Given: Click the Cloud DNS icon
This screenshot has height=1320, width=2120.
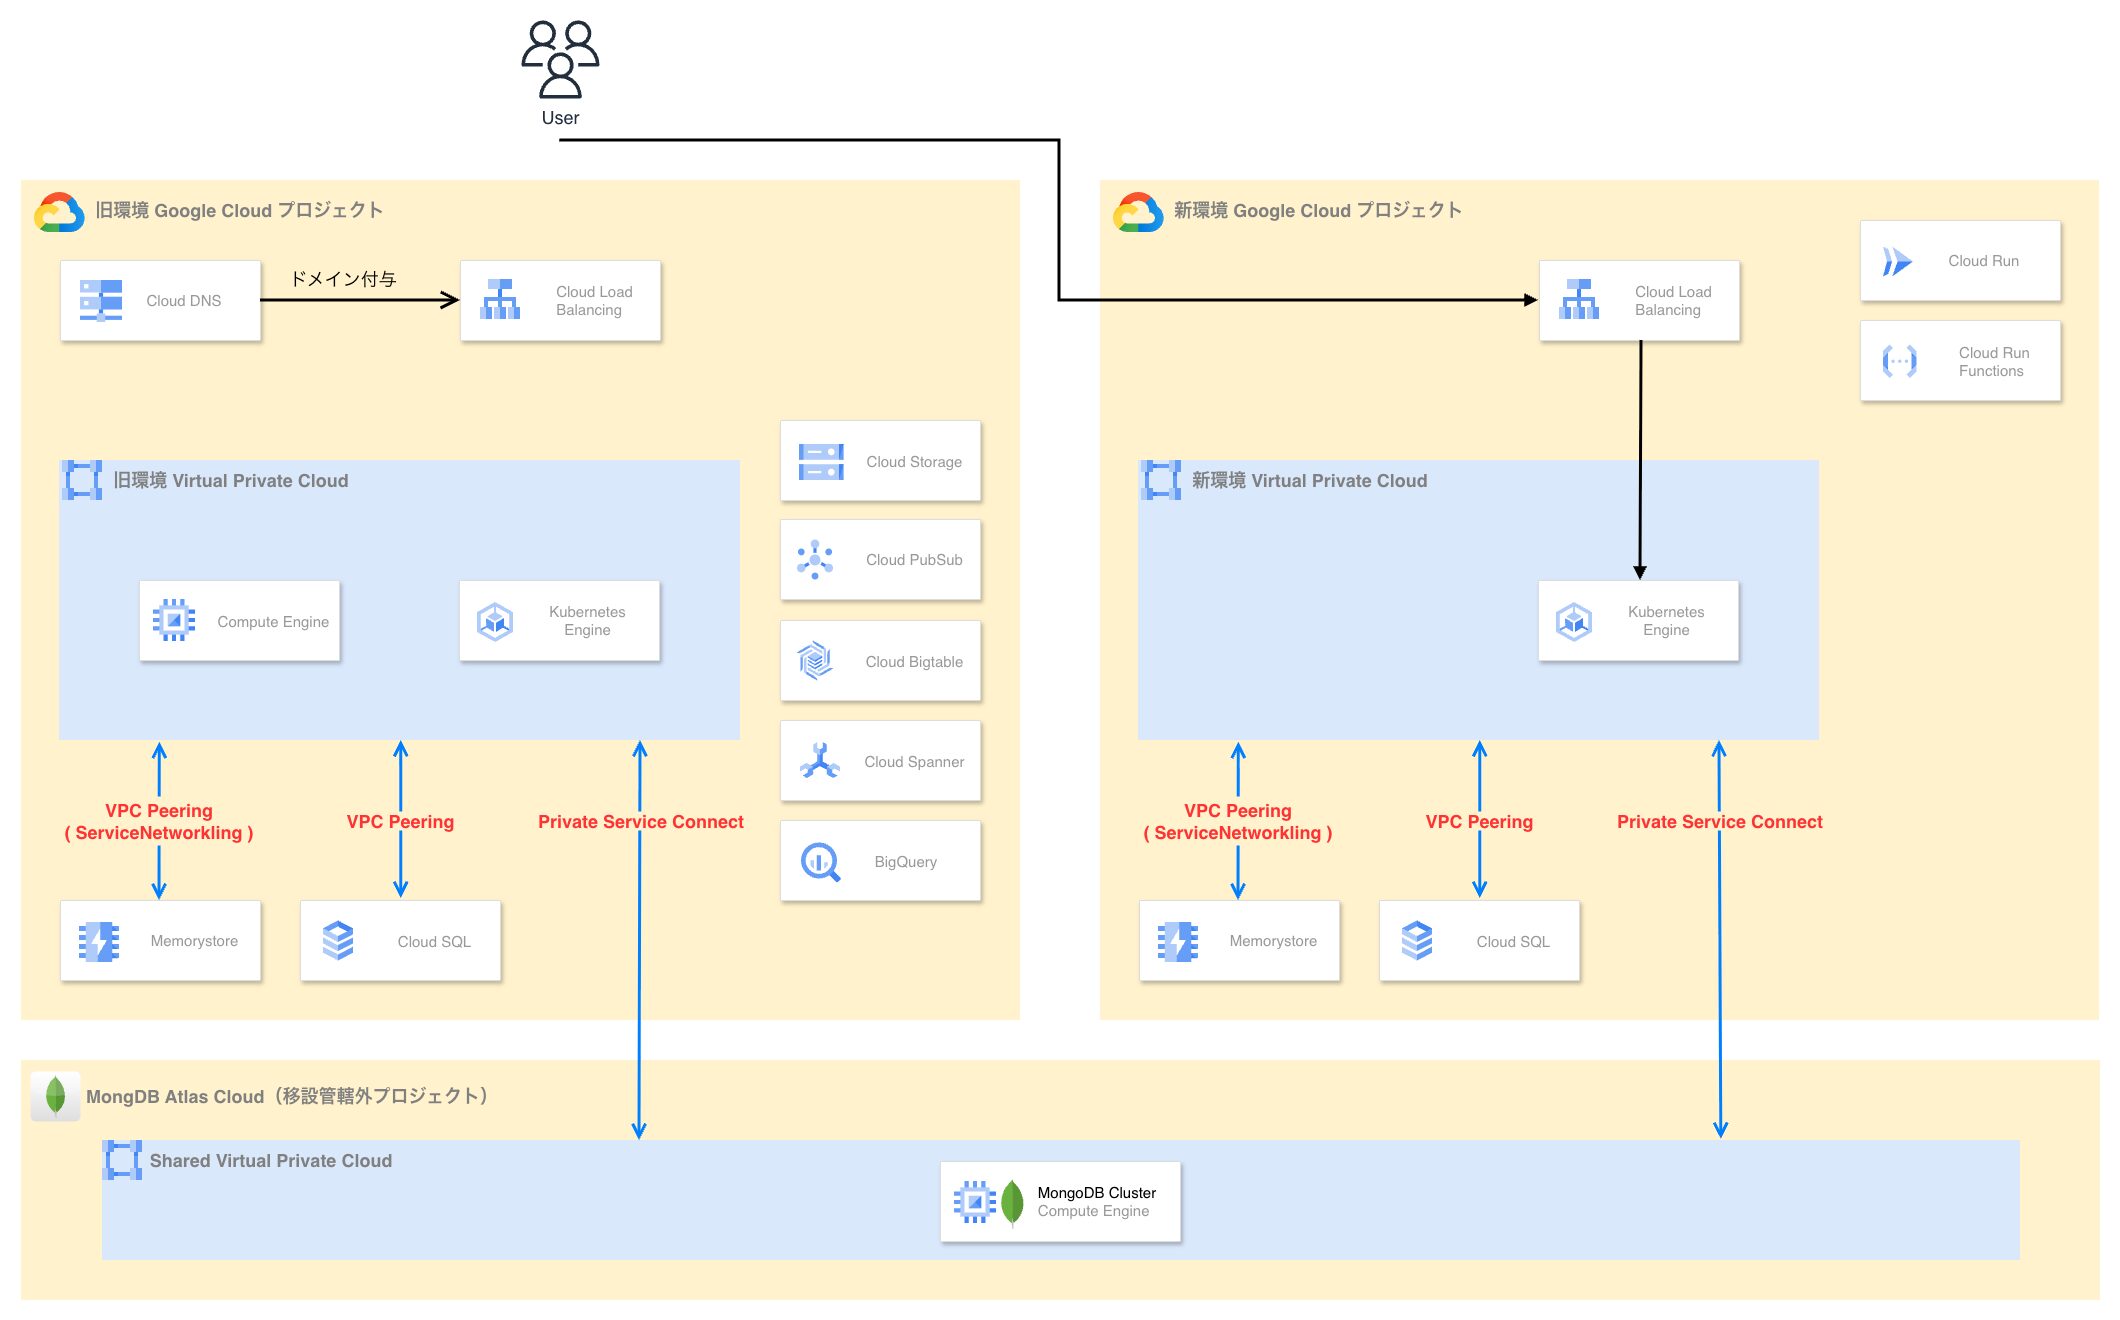Looking at the screenshot, I should pos(101,300).
